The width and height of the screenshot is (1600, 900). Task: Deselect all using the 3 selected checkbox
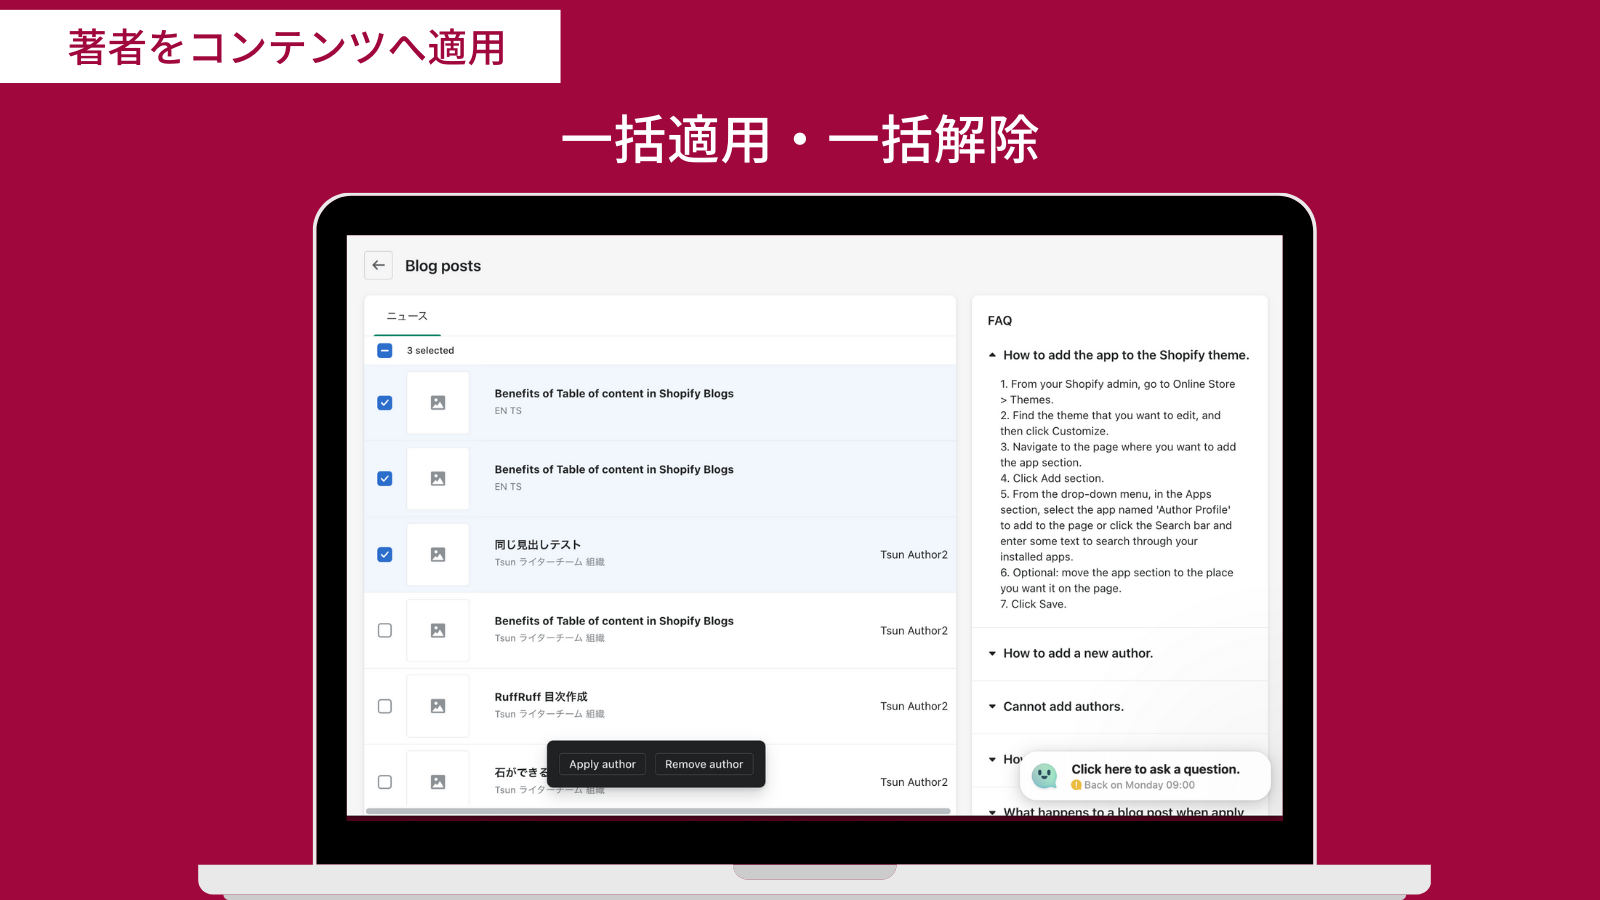[385, 351]
